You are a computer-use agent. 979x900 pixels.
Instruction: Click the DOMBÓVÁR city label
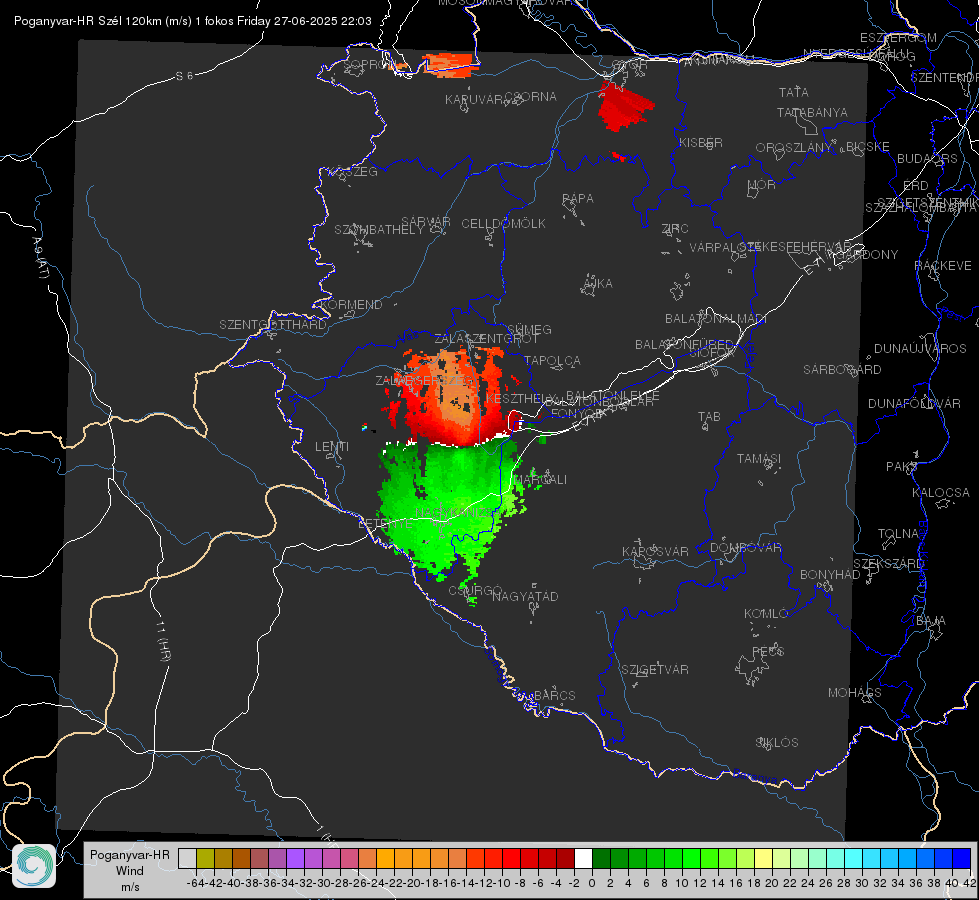746,548
